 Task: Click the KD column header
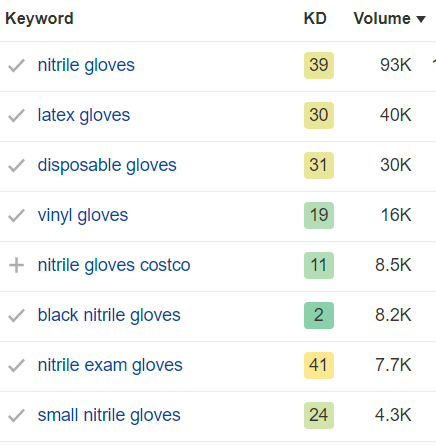point(315,18)
